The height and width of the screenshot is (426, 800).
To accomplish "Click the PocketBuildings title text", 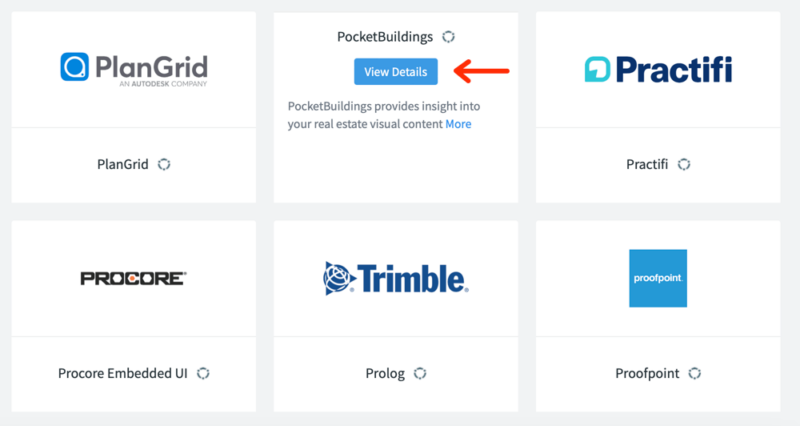I will (385, 37).
